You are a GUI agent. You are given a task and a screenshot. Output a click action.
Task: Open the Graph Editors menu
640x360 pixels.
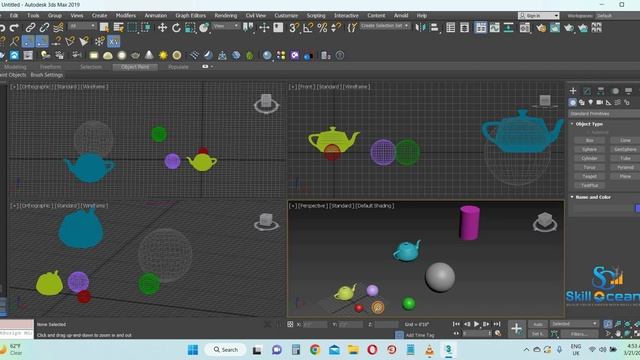pos(190,16)
